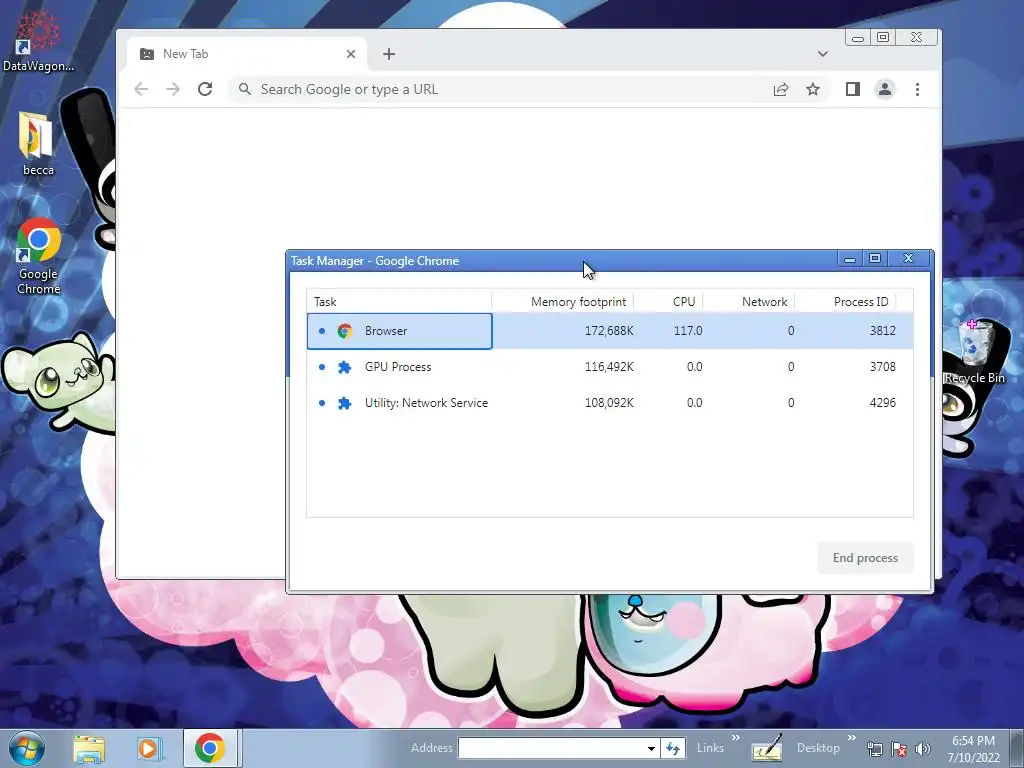The image size is (1024, 768).
Task: Click the Chrome taskbar button
Action: tap(210, 748)
